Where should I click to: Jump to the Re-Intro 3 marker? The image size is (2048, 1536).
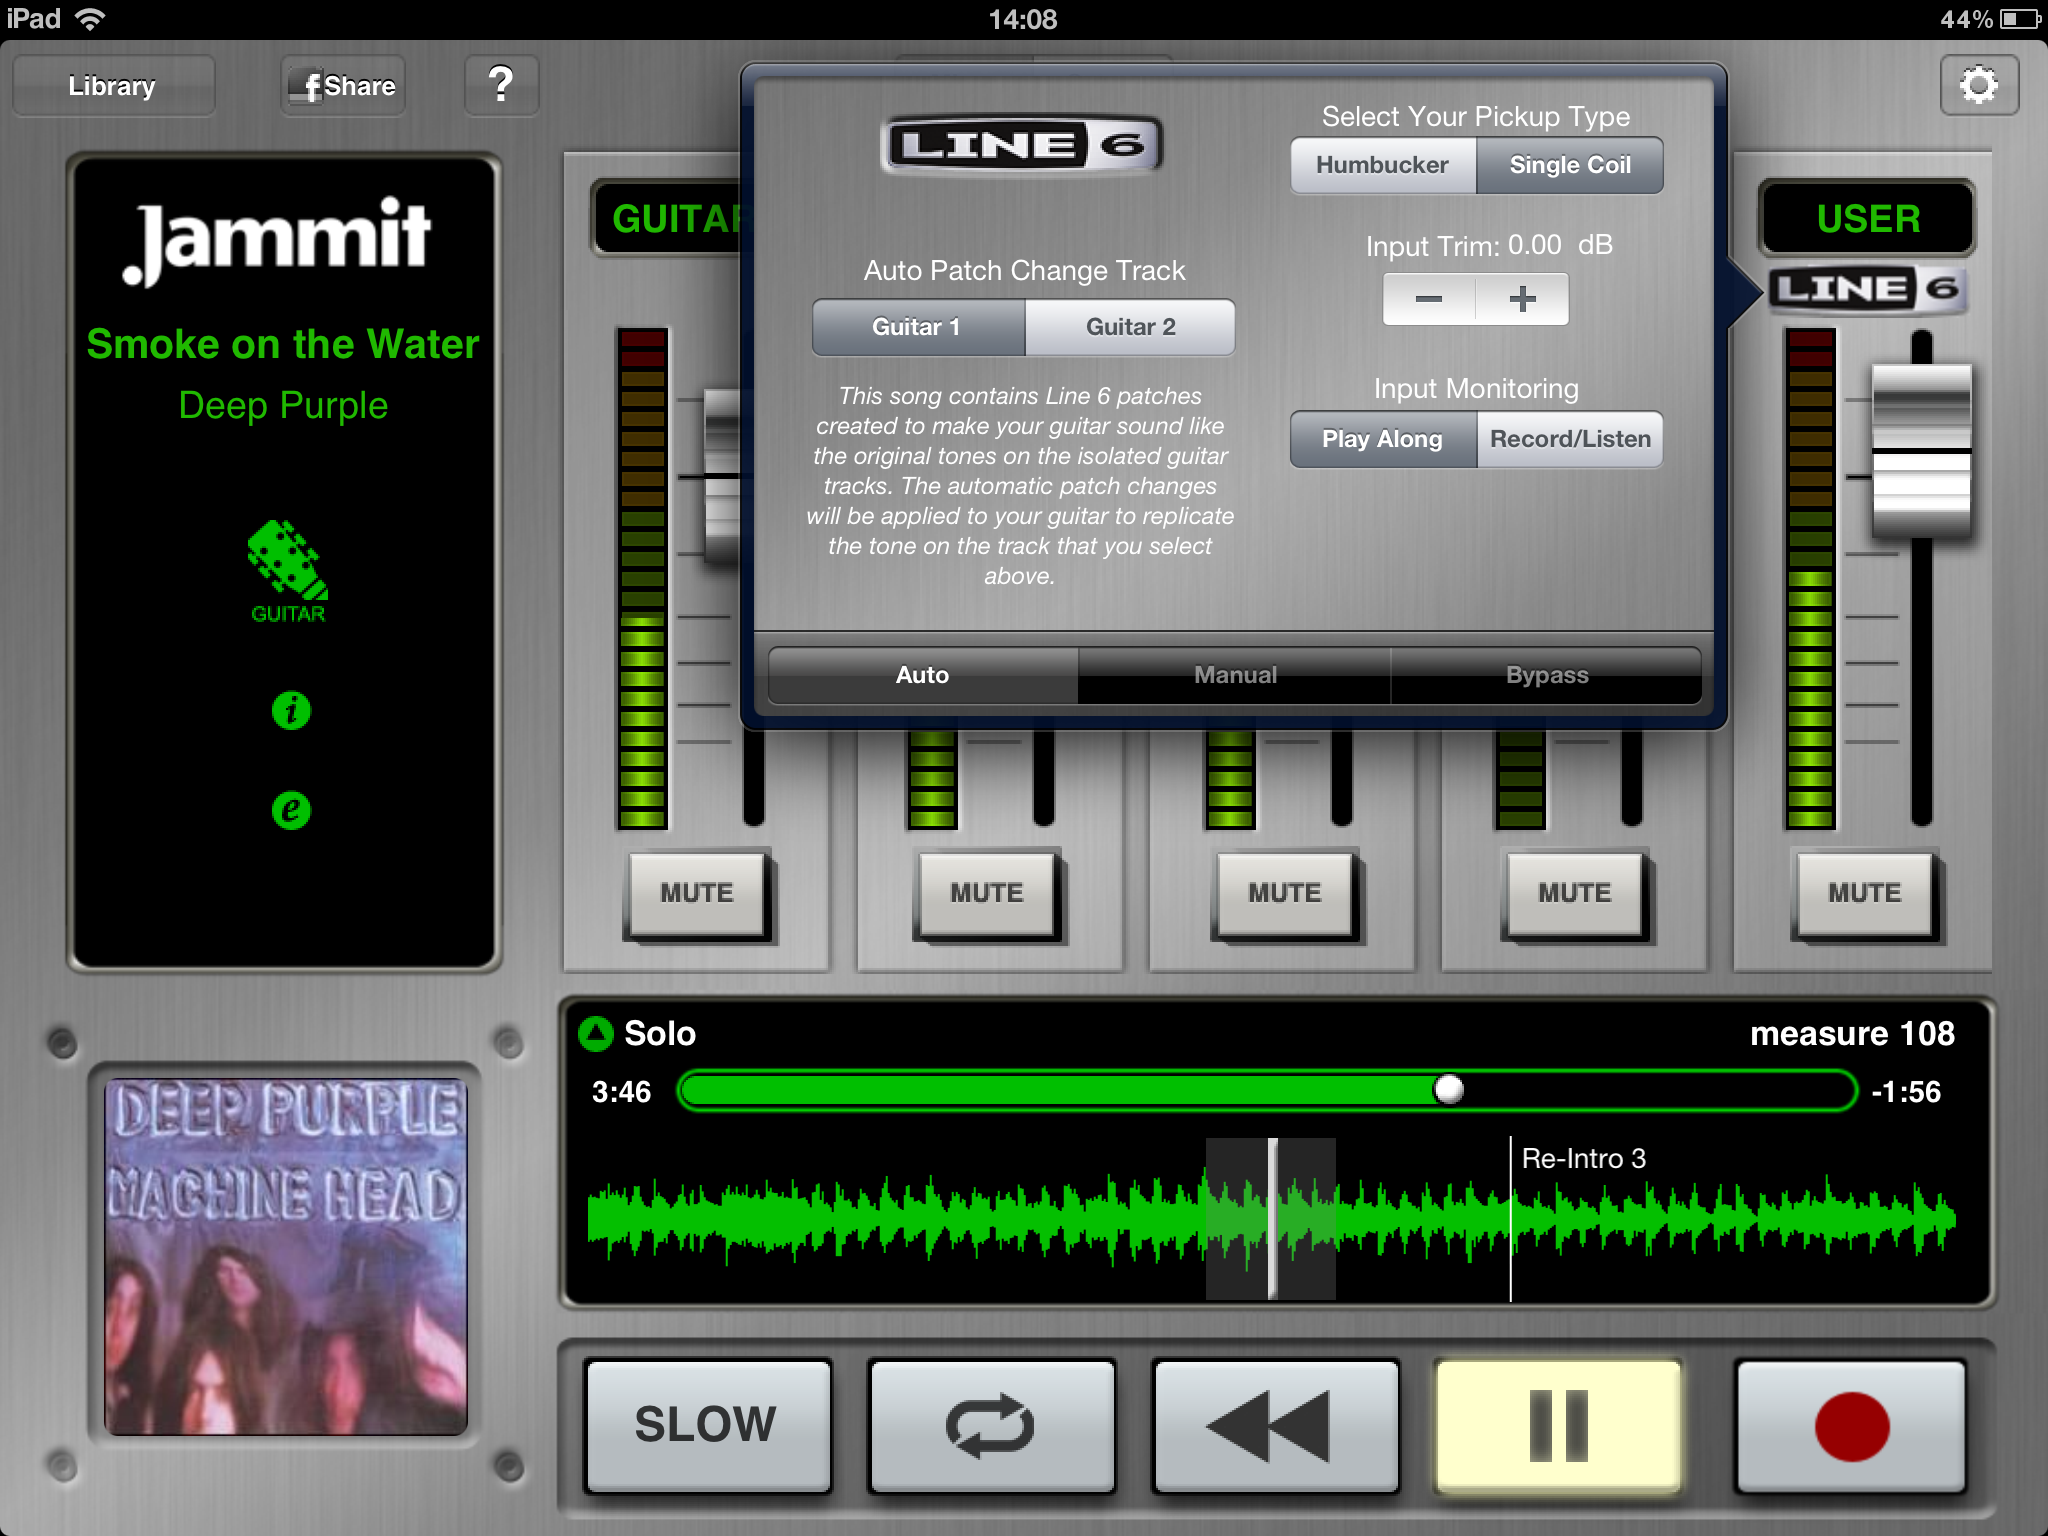click(1583, 1158)
